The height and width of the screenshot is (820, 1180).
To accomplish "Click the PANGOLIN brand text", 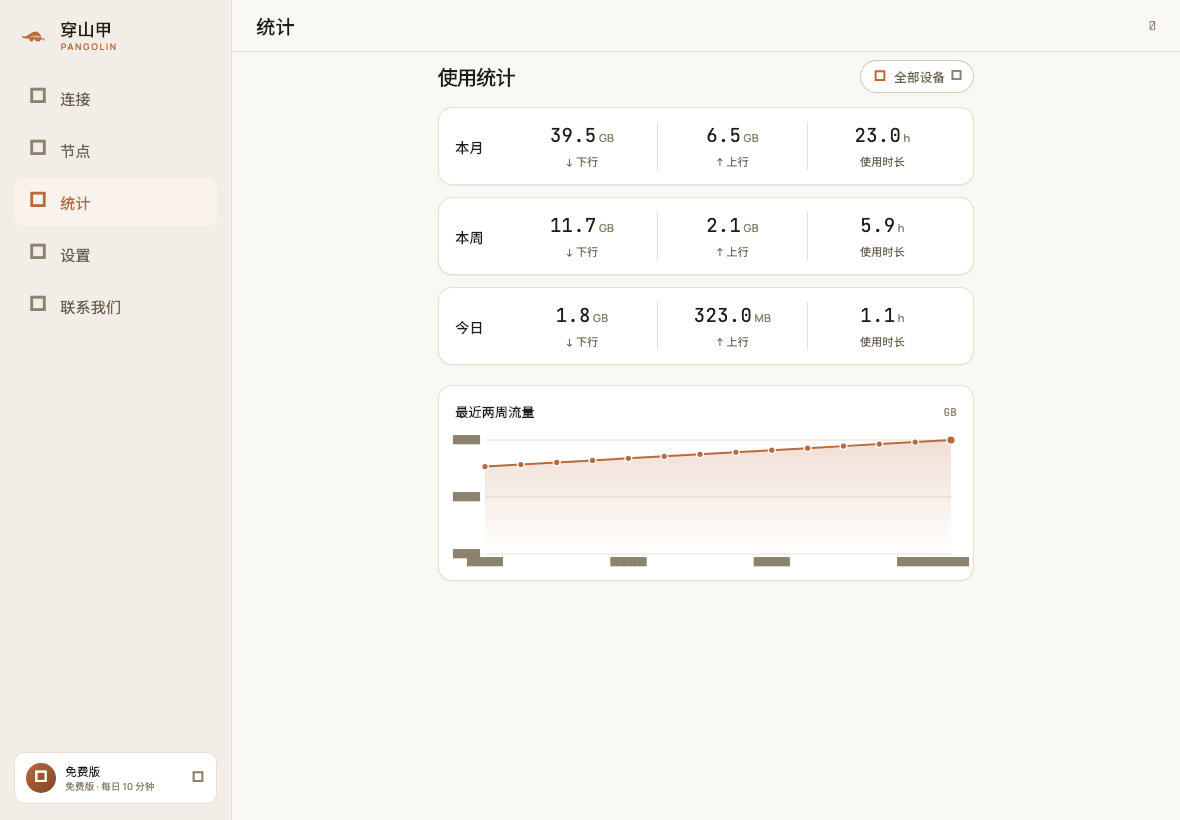I will [x=89, y=47].
